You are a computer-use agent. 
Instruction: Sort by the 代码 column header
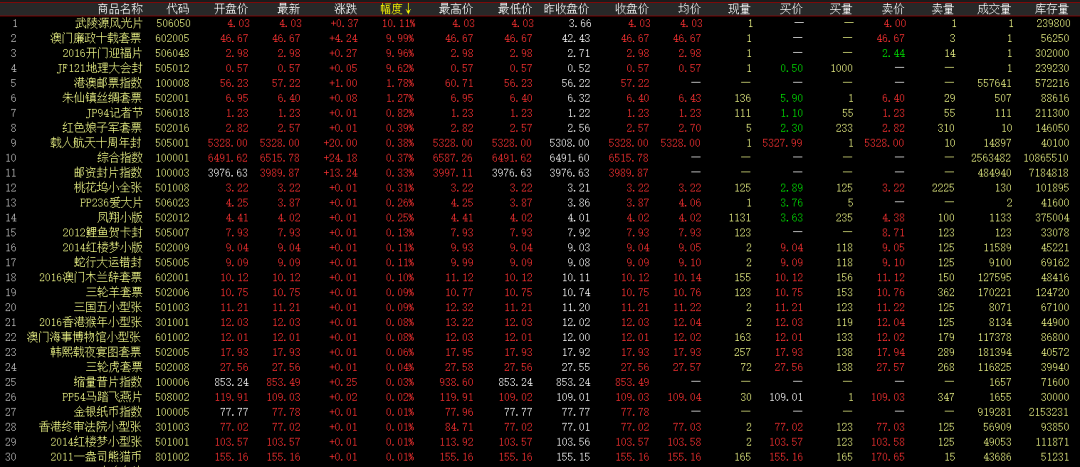click(178, 9)
